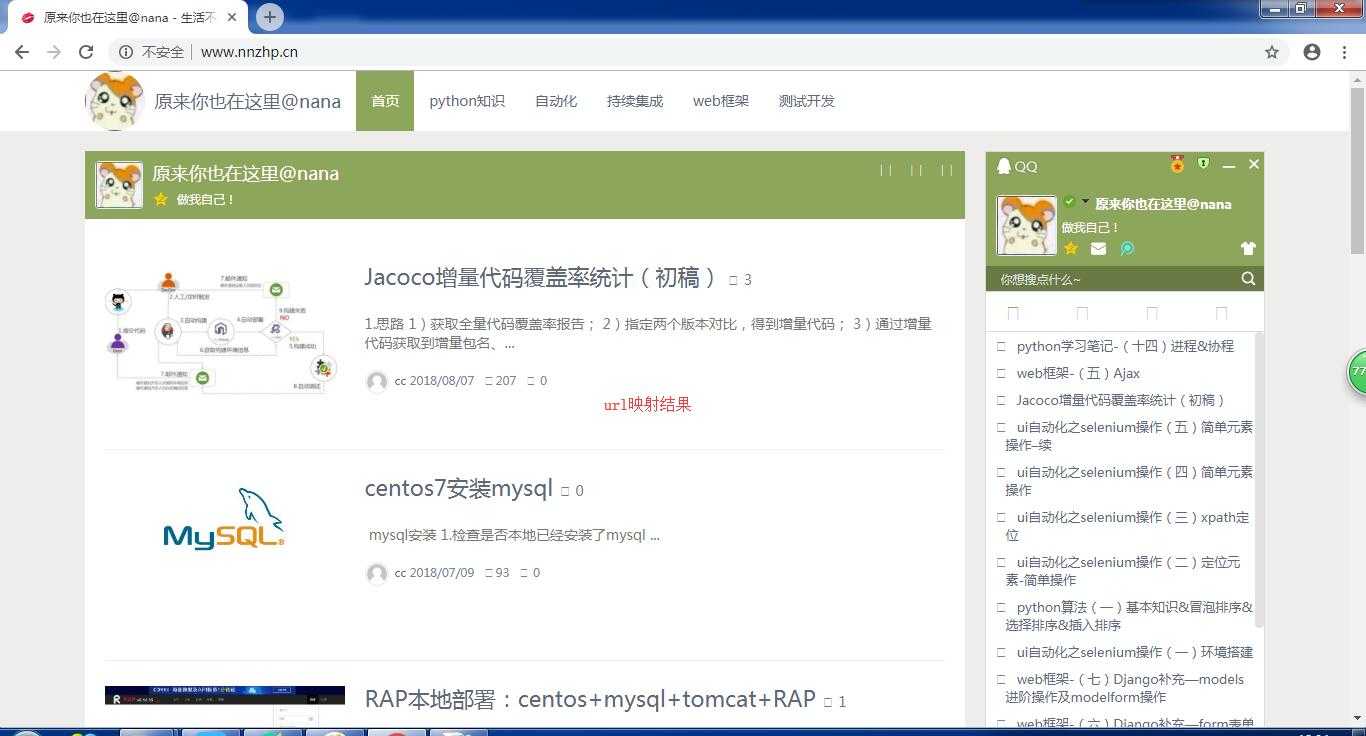Click the RAP article thumbnail
Image resolution: width=1366 pixels, height=736 pixels.
(225, 706)
